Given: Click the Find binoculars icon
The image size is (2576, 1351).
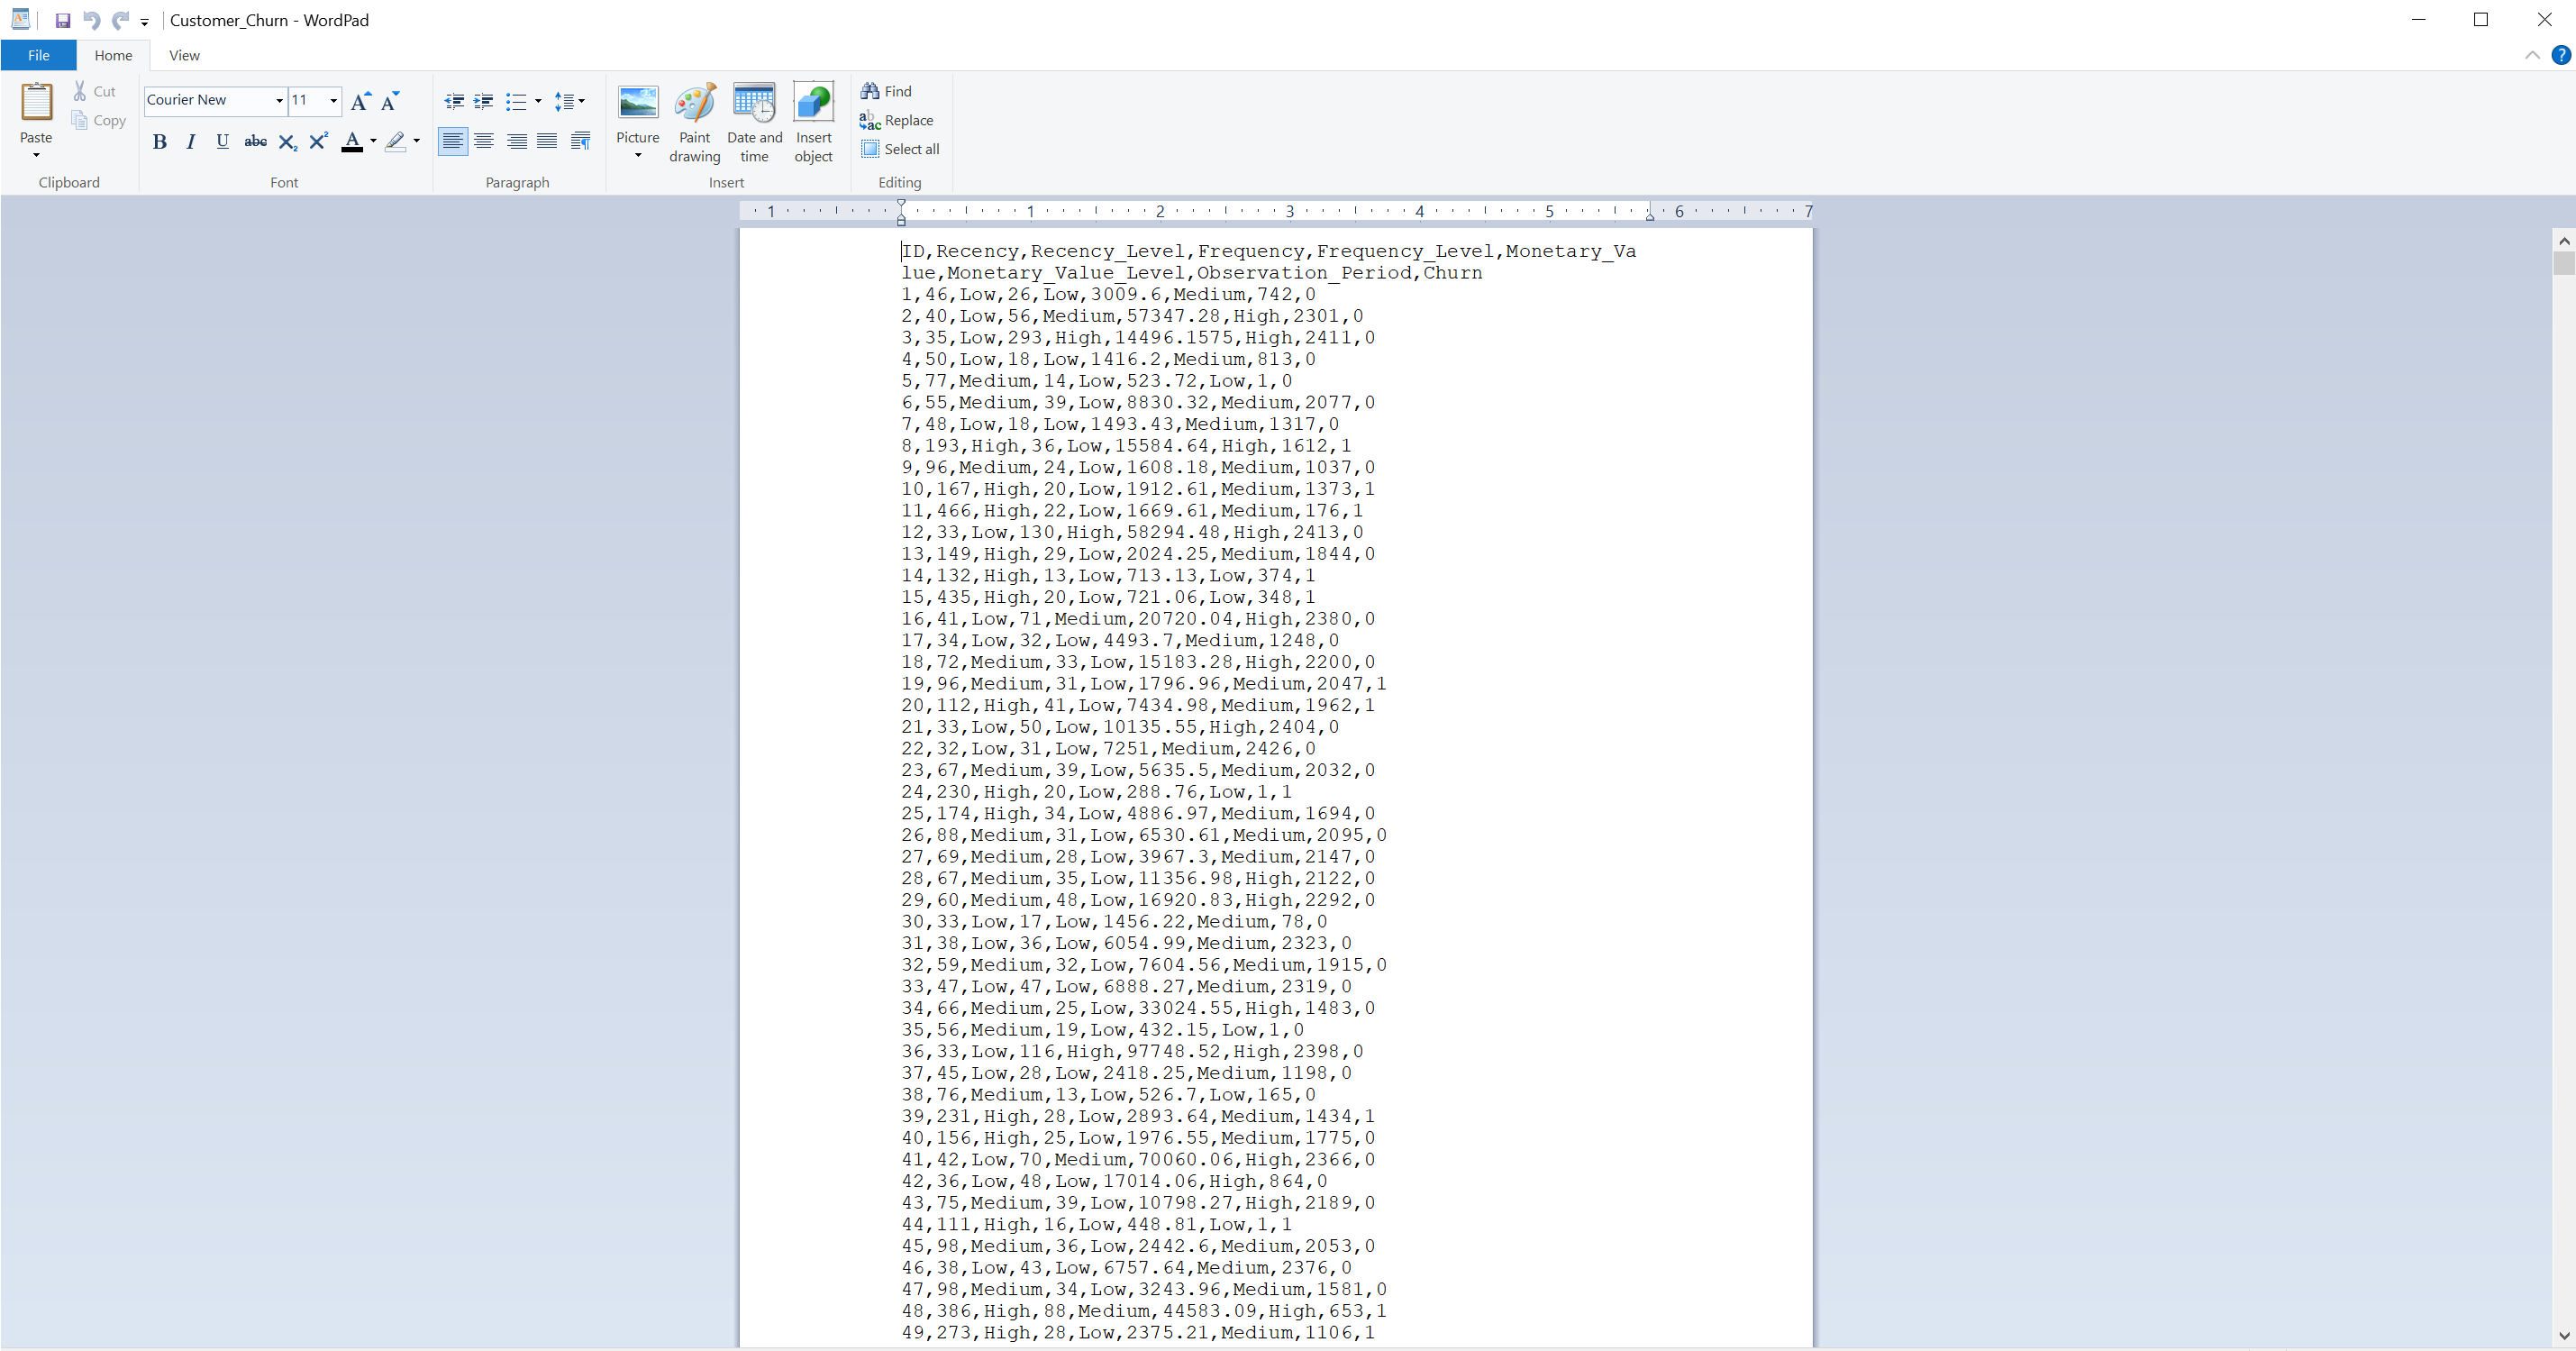Looking at the screenshot, I should tap(870, 91).
